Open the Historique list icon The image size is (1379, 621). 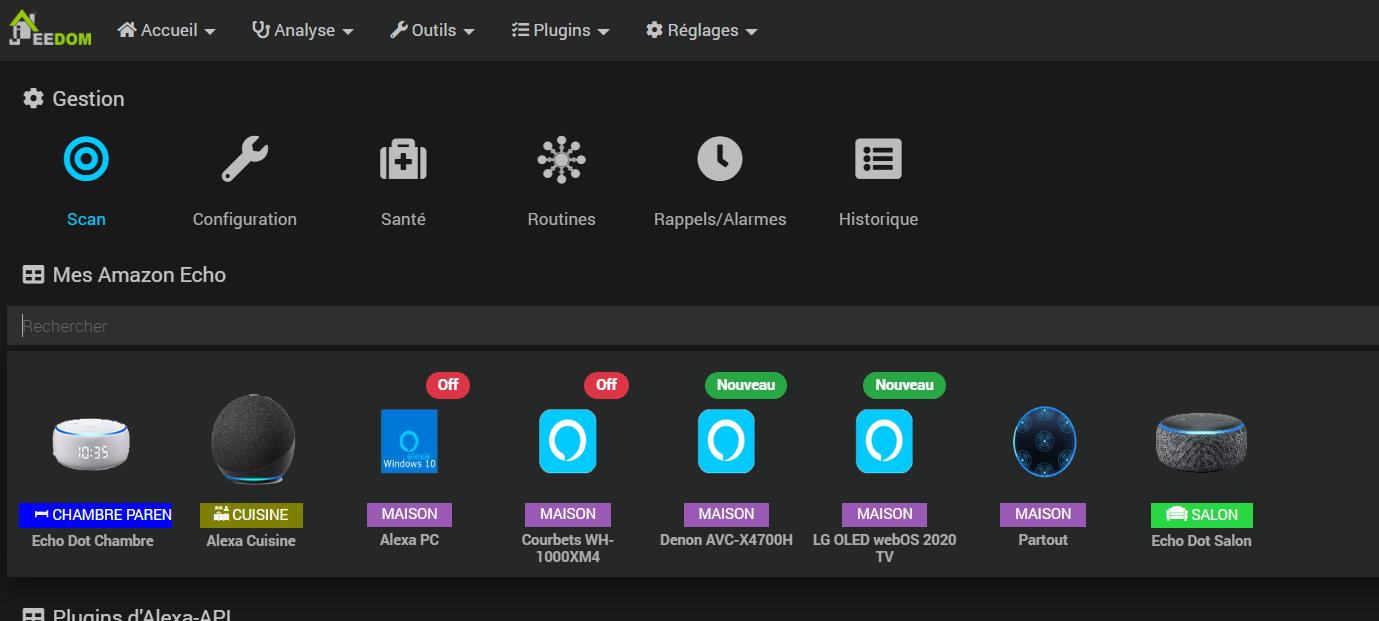click(x=879, y=159)
